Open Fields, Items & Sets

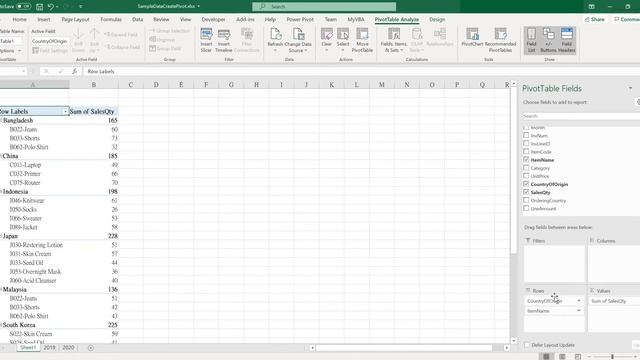(393, 40)
